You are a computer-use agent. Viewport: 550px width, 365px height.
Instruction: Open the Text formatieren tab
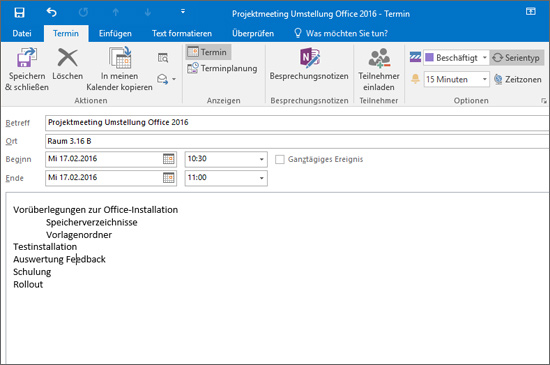point(182,33)
